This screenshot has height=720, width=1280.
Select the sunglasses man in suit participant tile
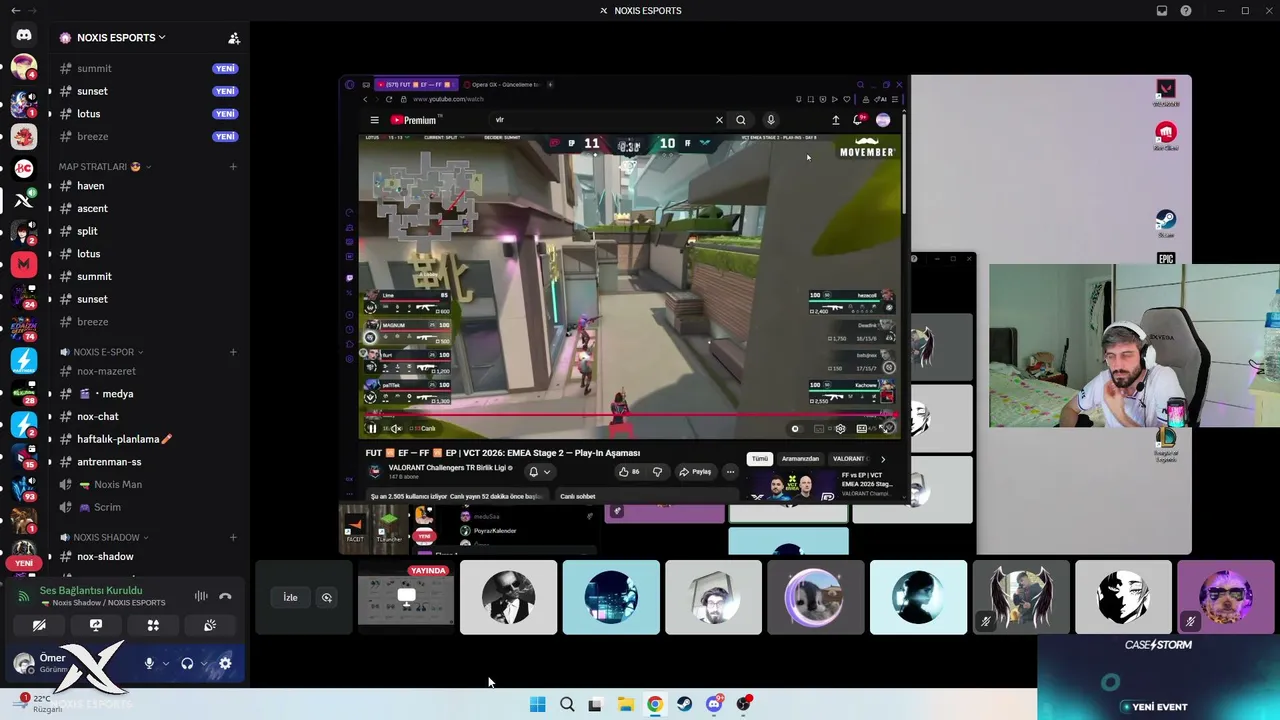click(508, 598)
